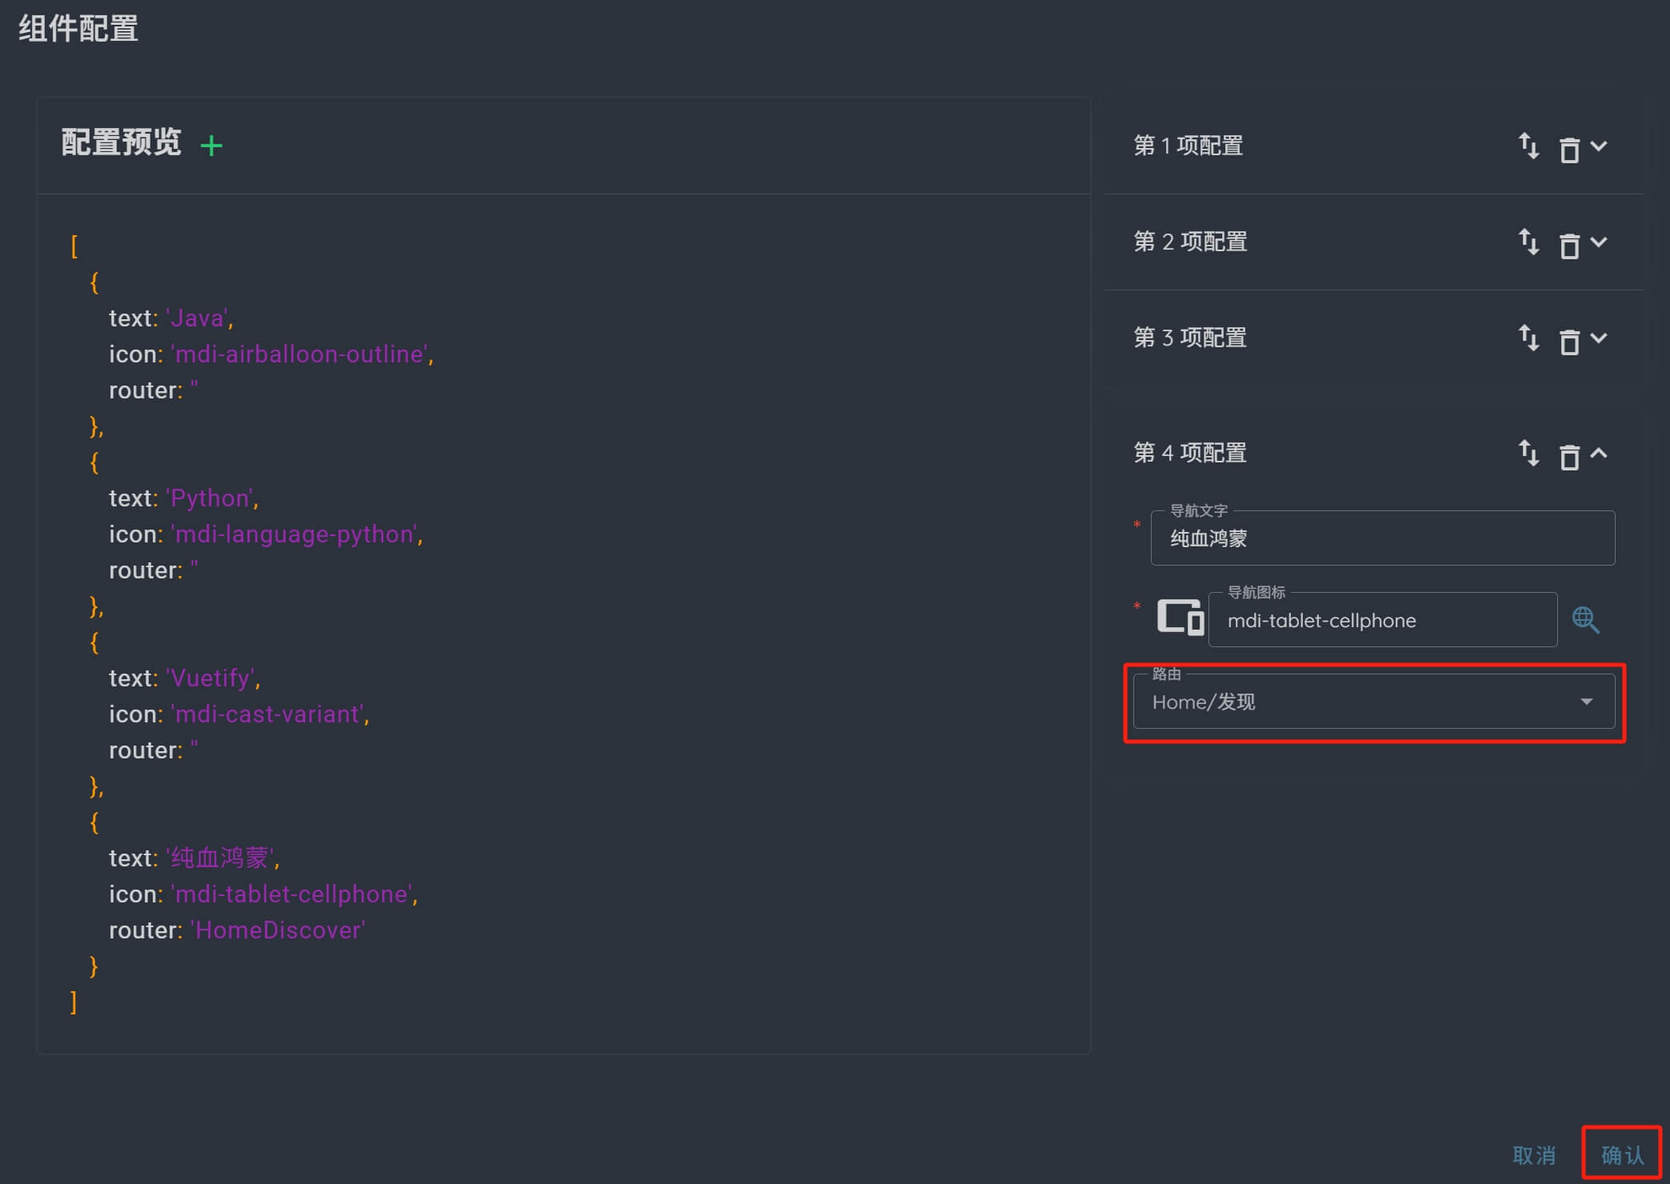The image size is (1670, 1184).
Task: Click 'mdi-airballoon-outline' icon value
Action: pos(299,354)
